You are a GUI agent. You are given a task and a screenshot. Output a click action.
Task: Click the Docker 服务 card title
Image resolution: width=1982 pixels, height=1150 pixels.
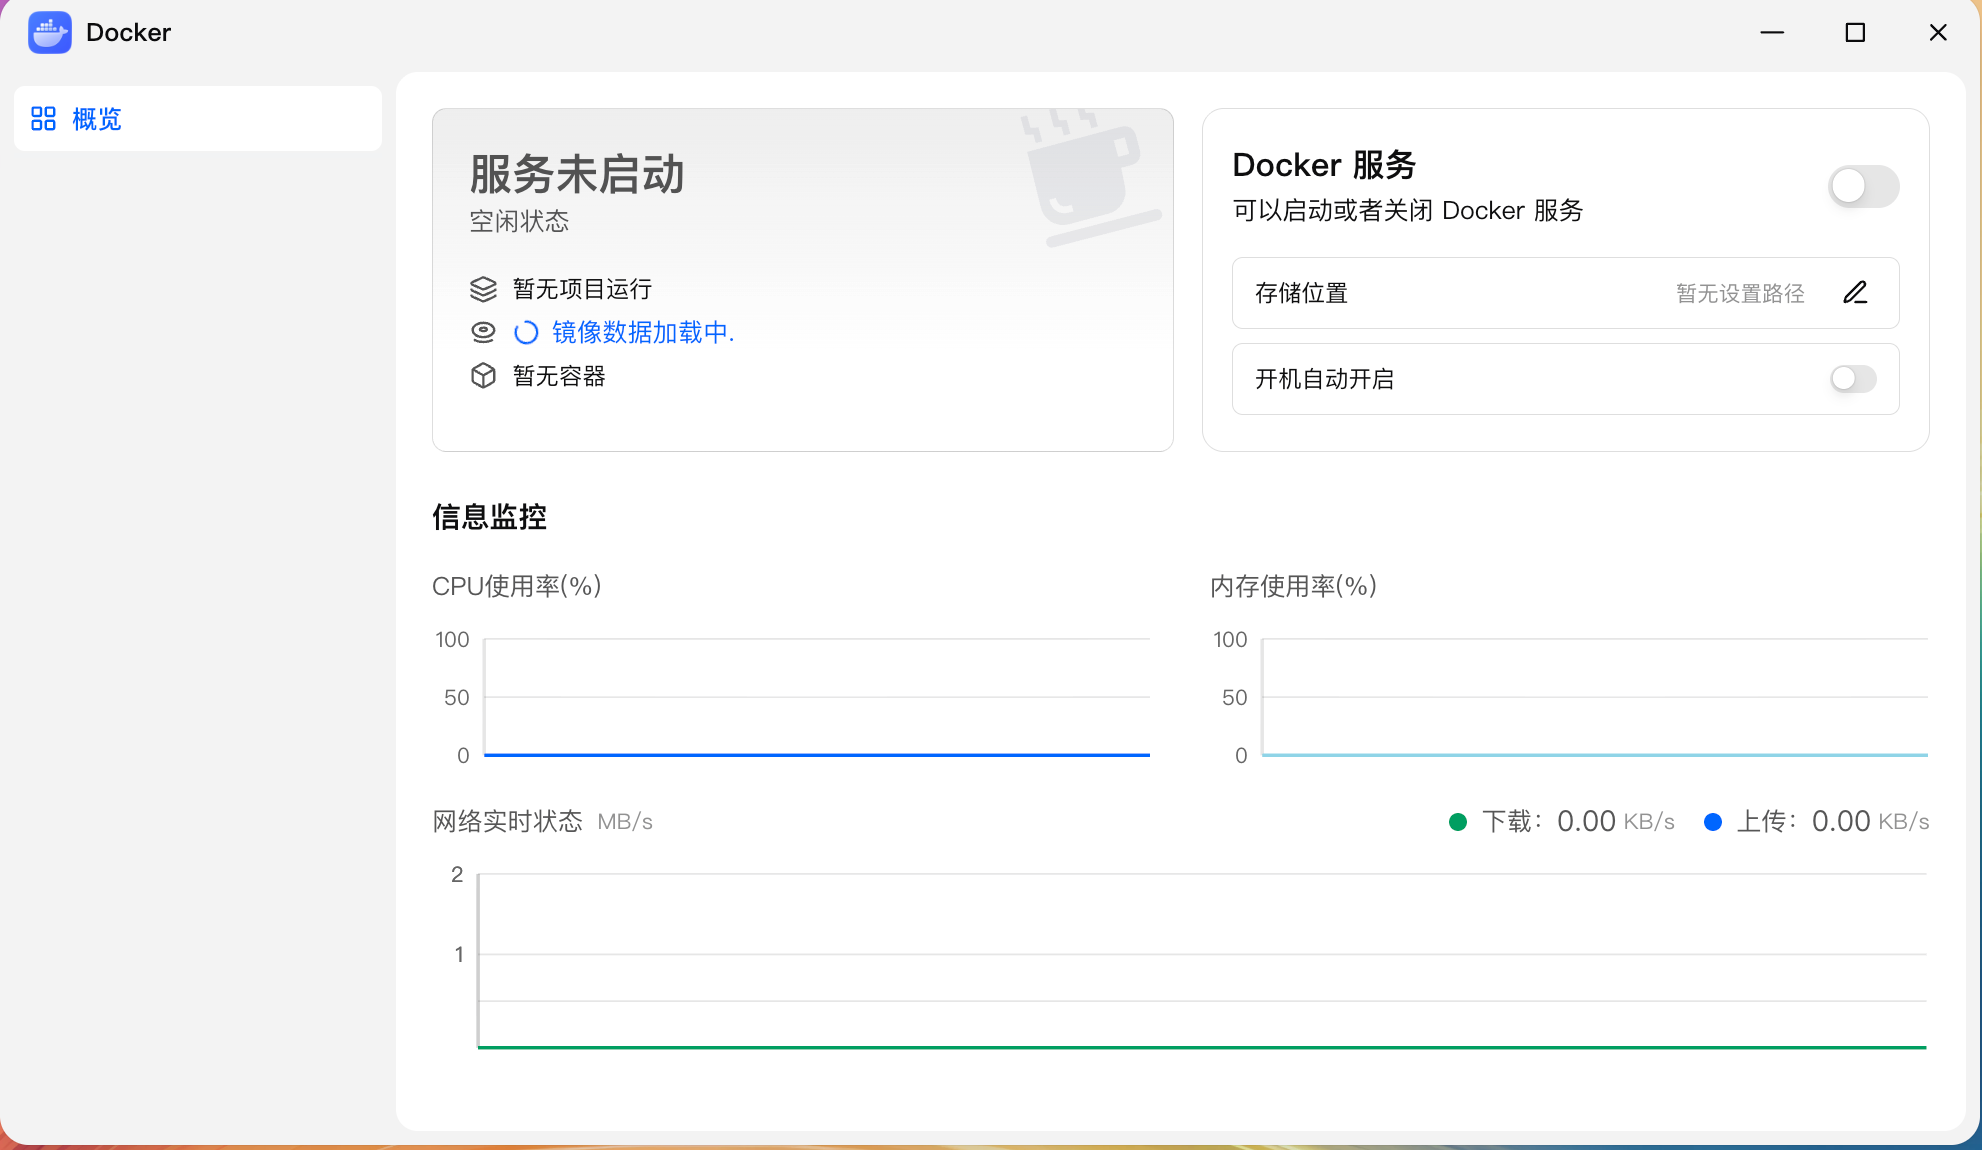pos(1324,165)
